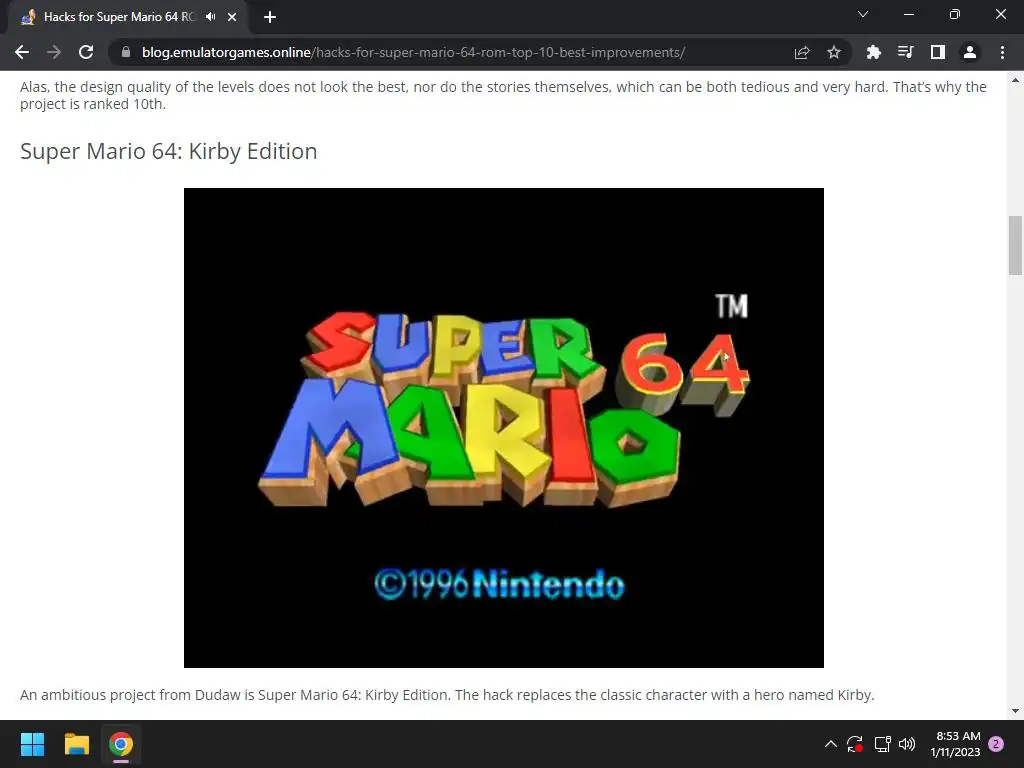Close the Hacks for Super Mario 64 tab

(232, 17)
